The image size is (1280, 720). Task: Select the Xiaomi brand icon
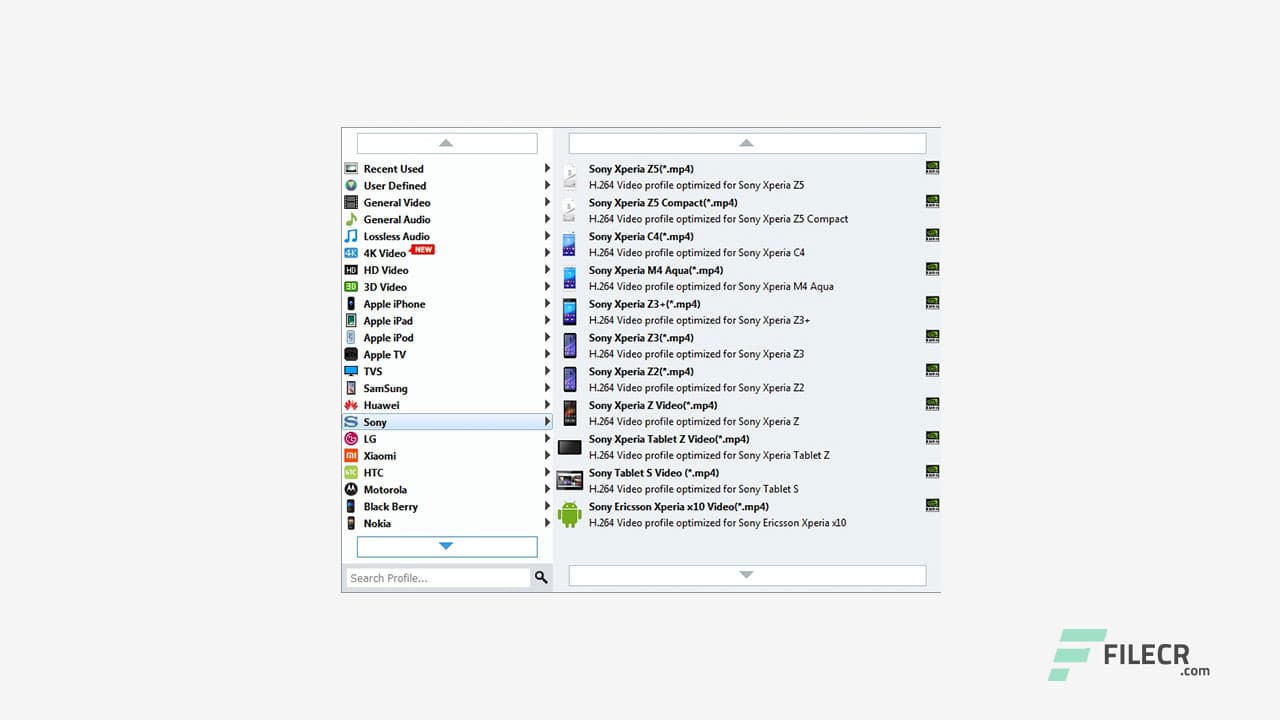tap(352, 456)
